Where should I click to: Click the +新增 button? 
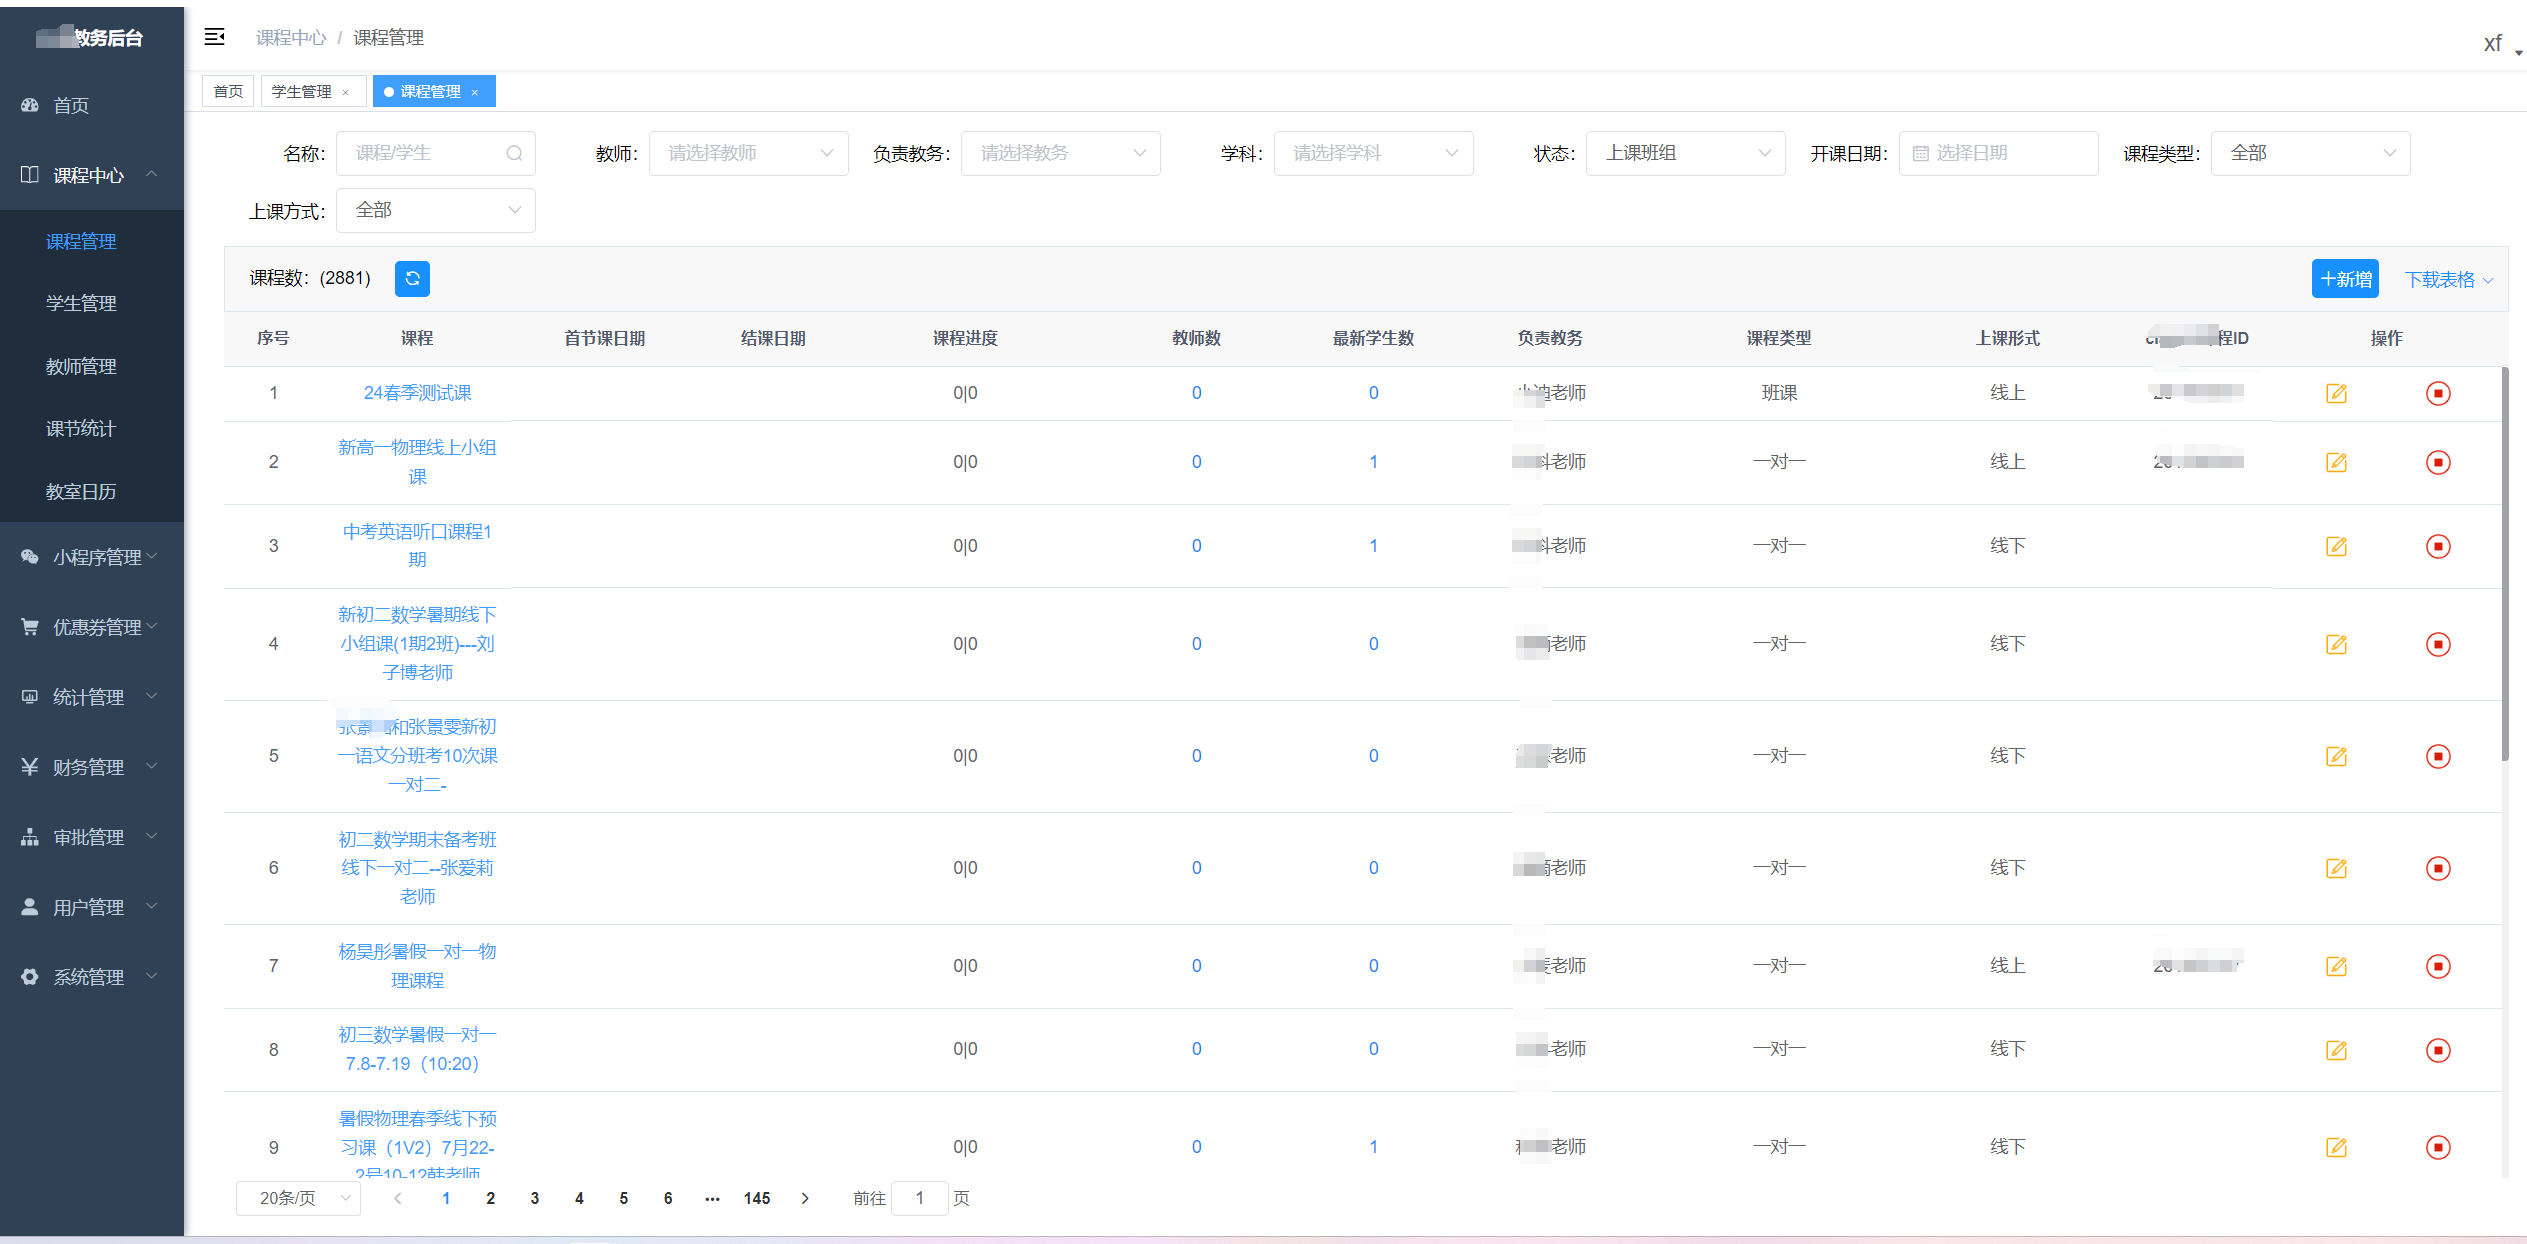2345,279
